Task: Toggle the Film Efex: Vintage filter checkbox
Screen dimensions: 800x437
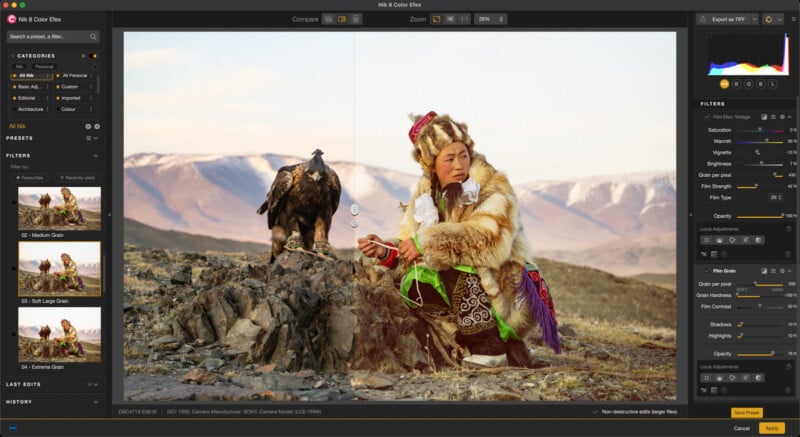Action: click(706, 117)
